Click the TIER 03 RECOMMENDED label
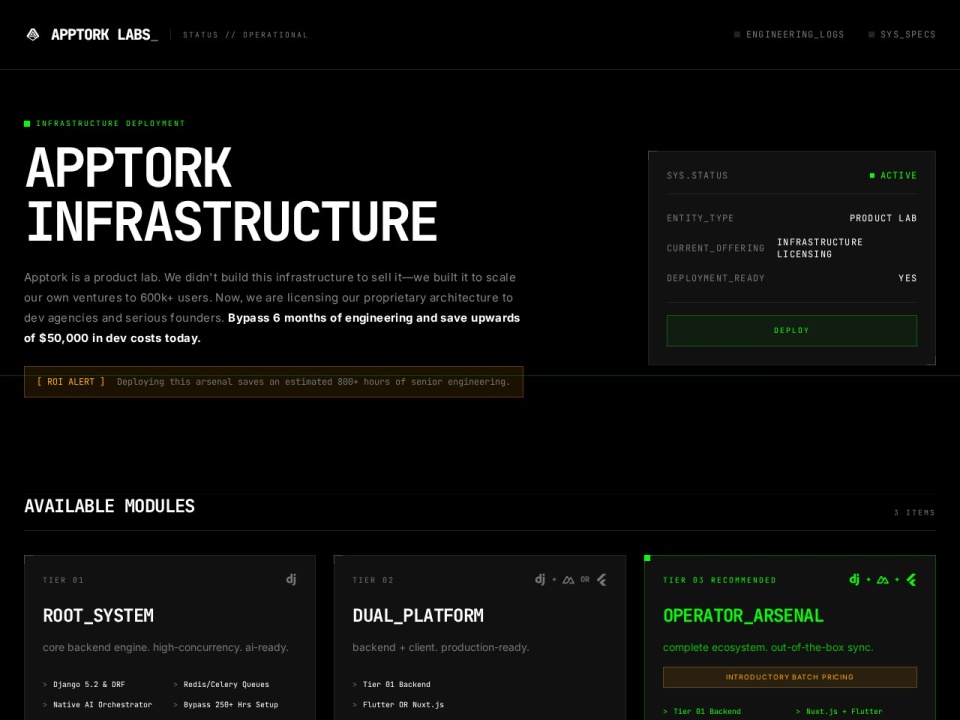This screenshot has height=720, width=960. point(719,580)
